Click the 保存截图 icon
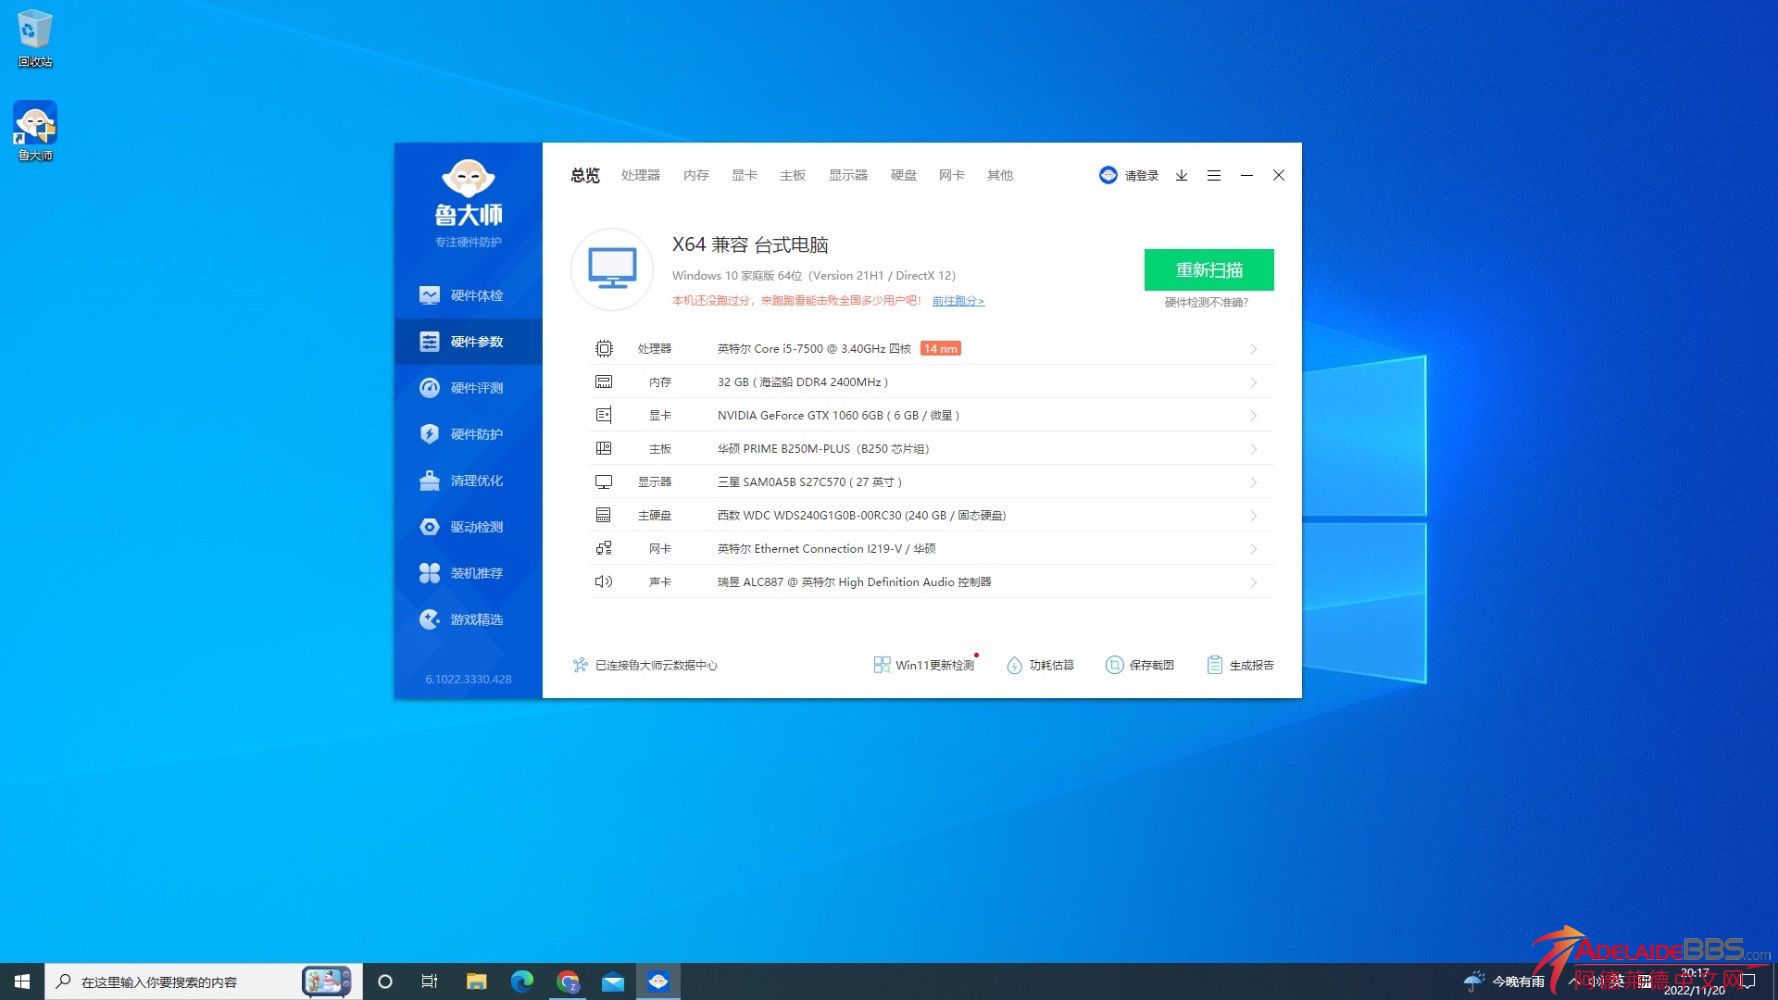The width and height of the screenshot is (1778, 1000). [x=1114, y=665]
